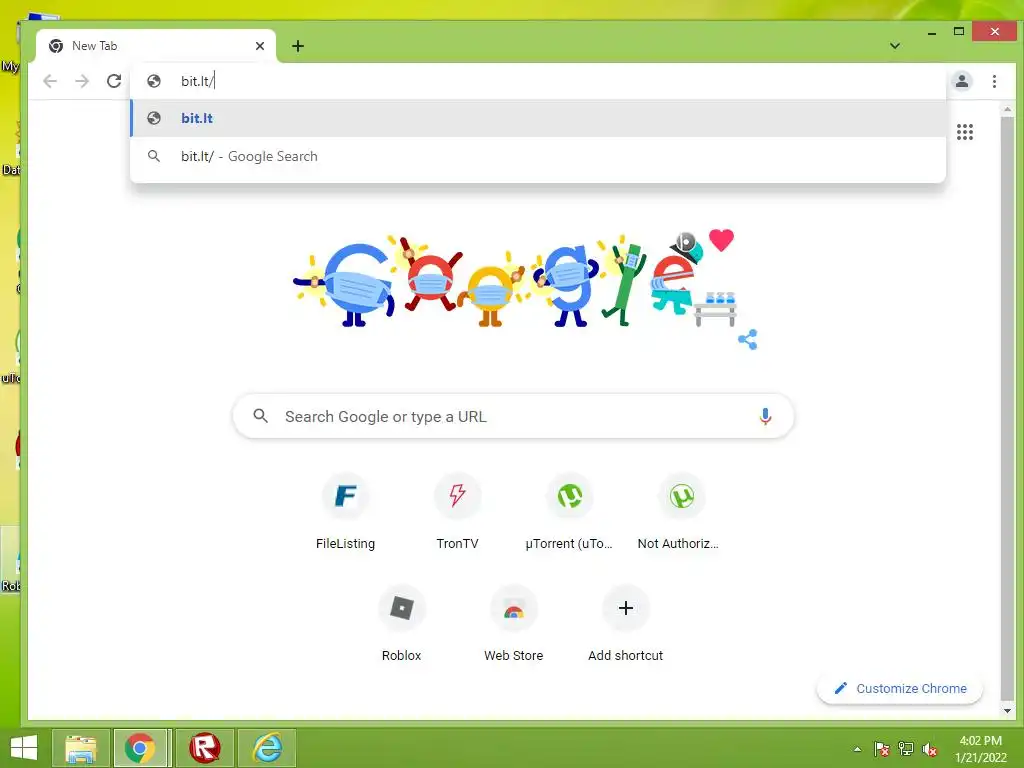Viewport: 1024px width, 768px height.
Task: Open Chrome three-dot menu
Action: pos(994,81)
